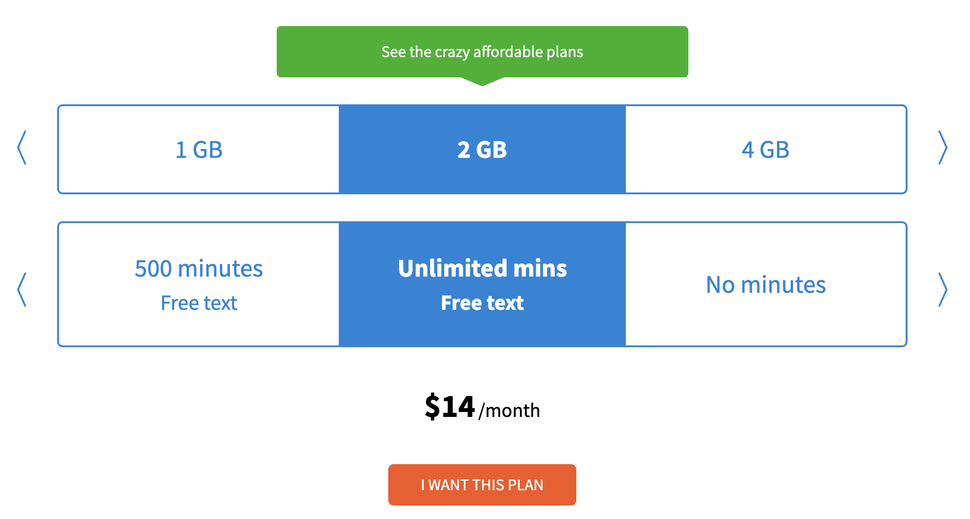Click the /month billing period label
Viewport: 970px width, 519px height.
tap(510, 410)
